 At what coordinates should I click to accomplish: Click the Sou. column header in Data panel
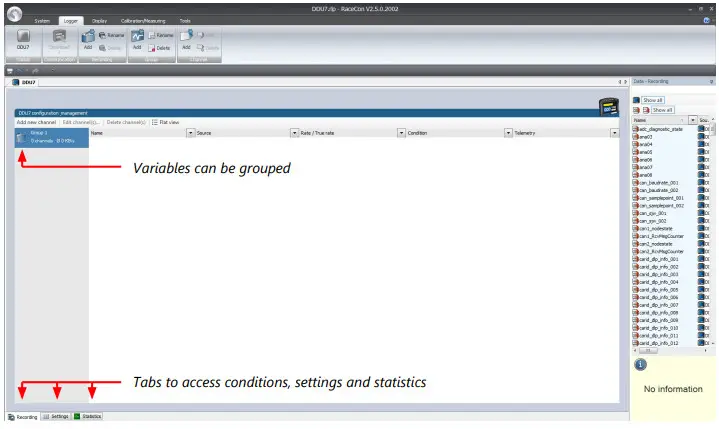pos(704,120)
